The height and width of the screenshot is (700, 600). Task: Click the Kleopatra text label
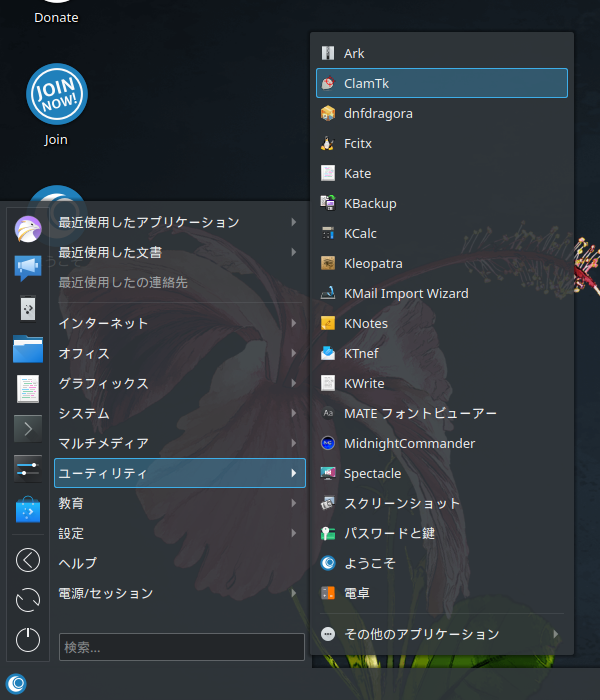tap(373, 263)
